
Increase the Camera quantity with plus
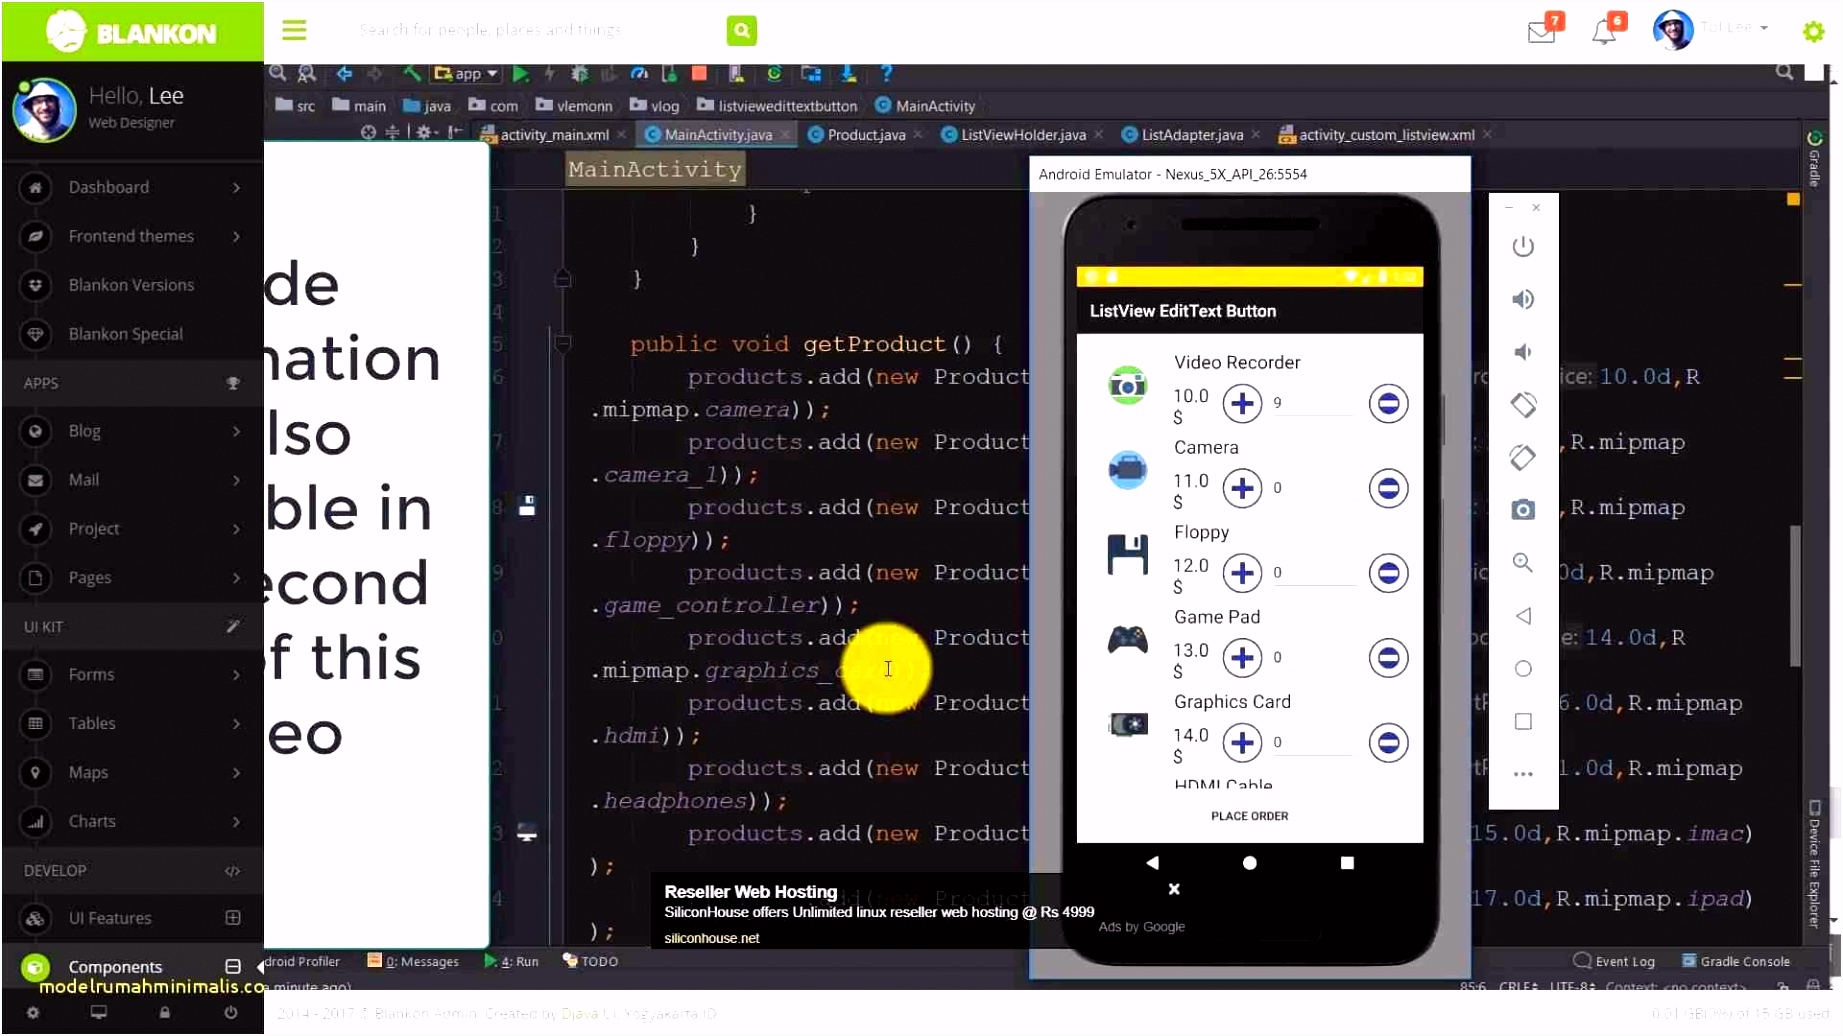1242,489
